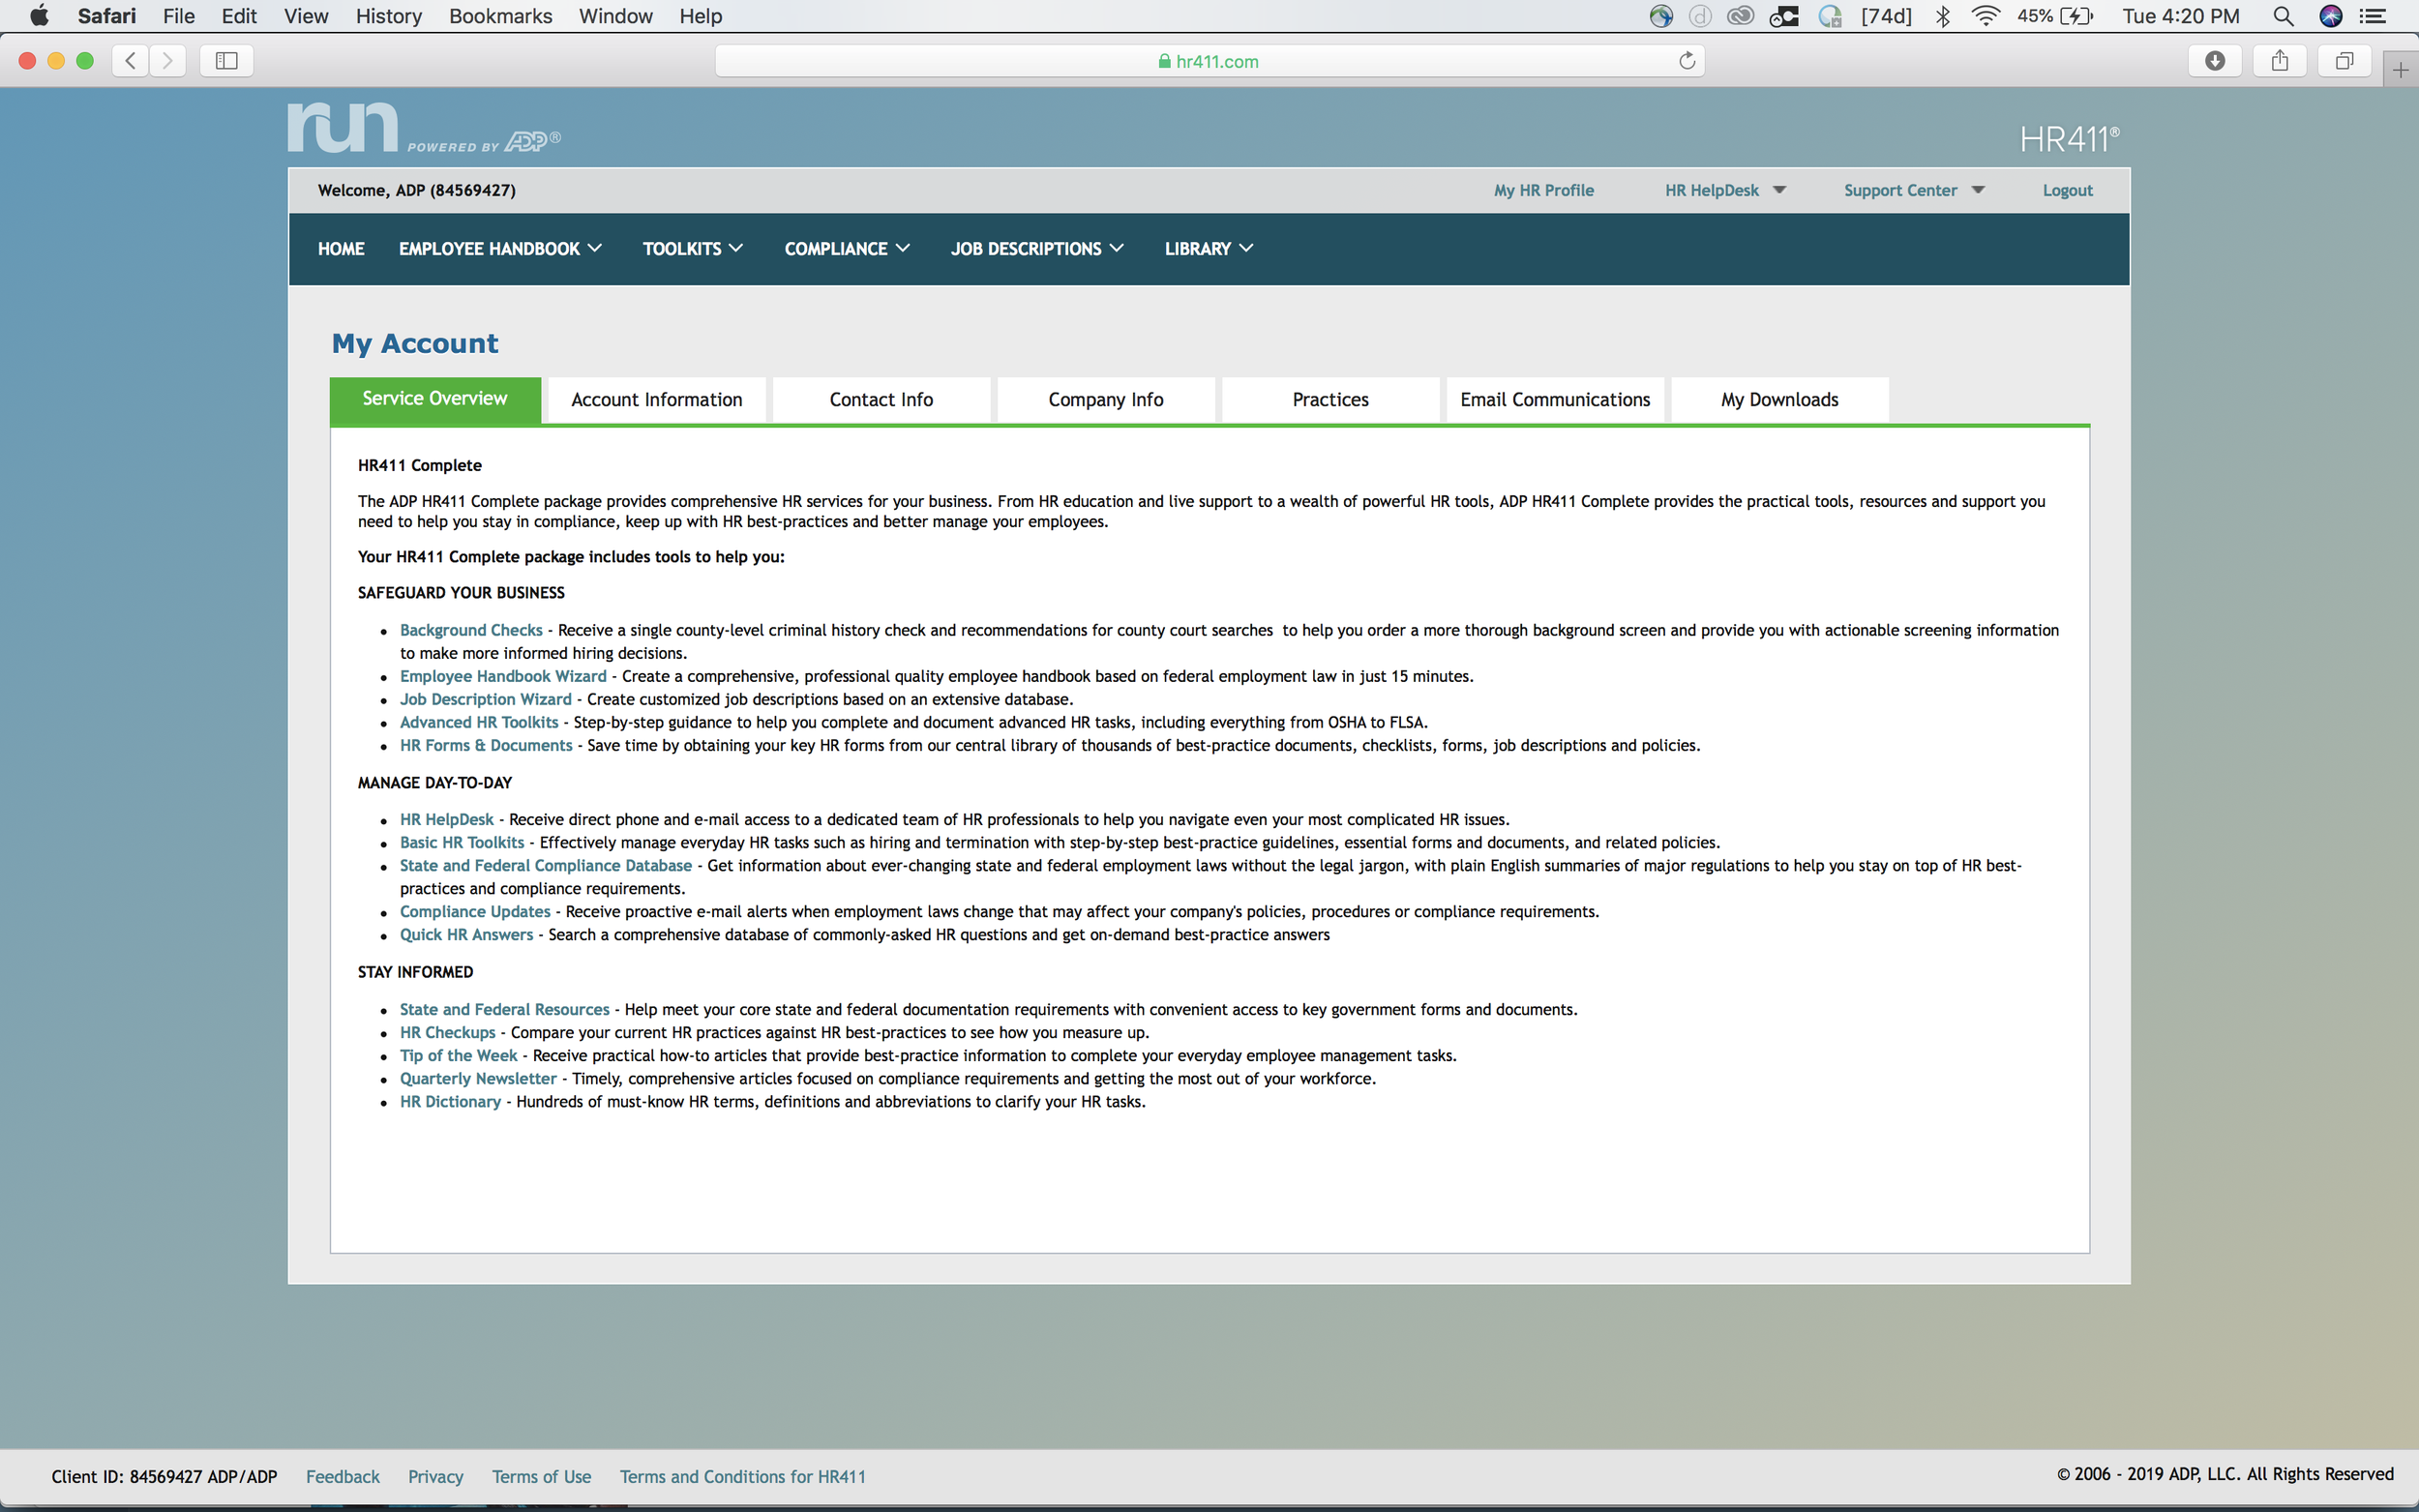The width and height of the screenshot is (2419, 1512).
Task: Open a new tab with the plus icon
Action: pos(2402,68)
